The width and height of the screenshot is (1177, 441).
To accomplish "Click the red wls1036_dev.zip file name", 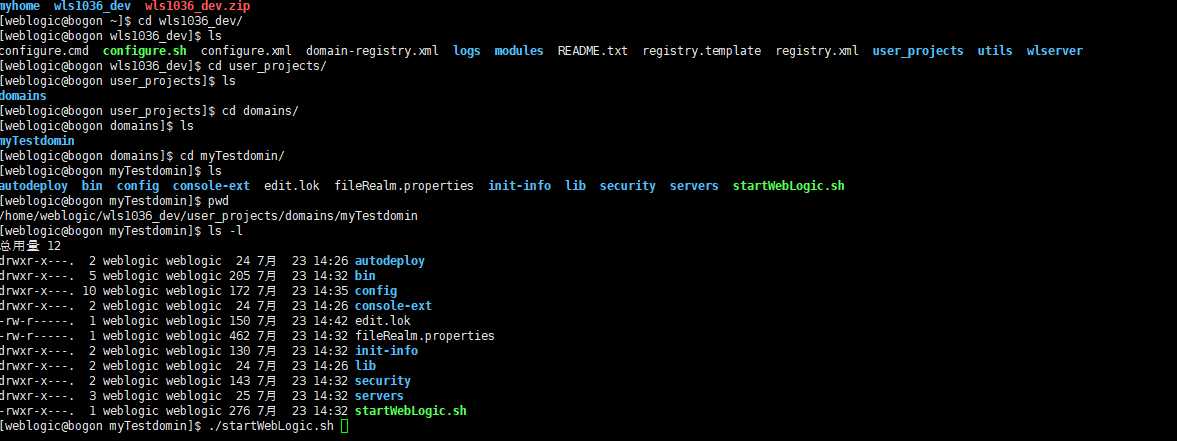I will click(197, 5).
